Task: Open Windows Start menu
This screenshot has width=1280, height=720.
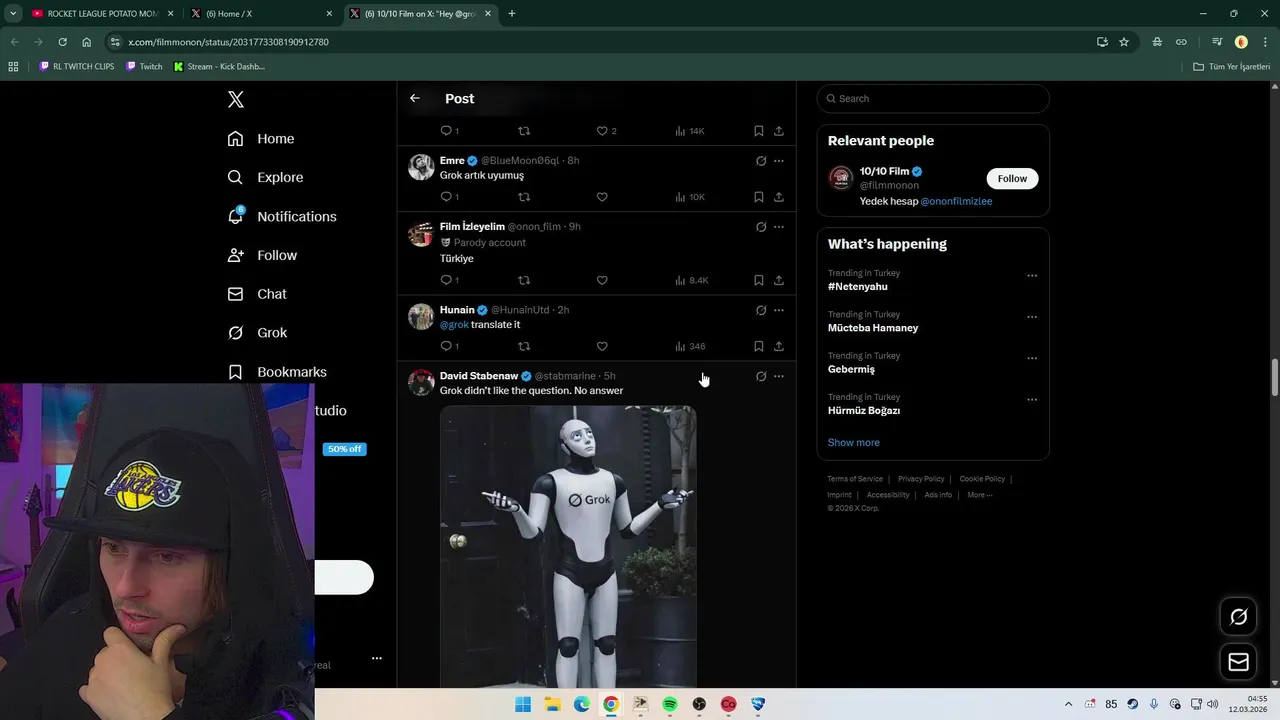Action: [x=523, y=704]
